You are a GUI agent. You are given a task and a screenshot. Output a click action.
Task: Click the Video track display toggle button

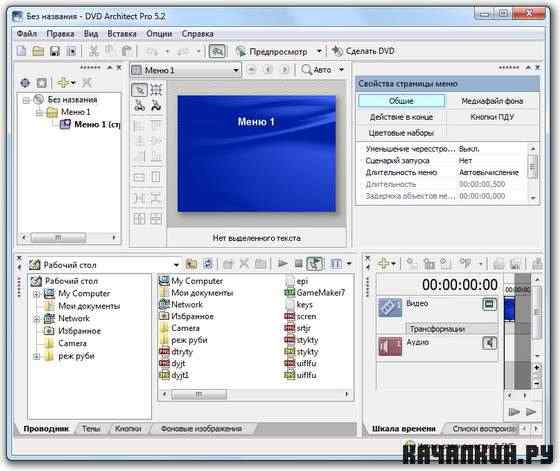489,304
